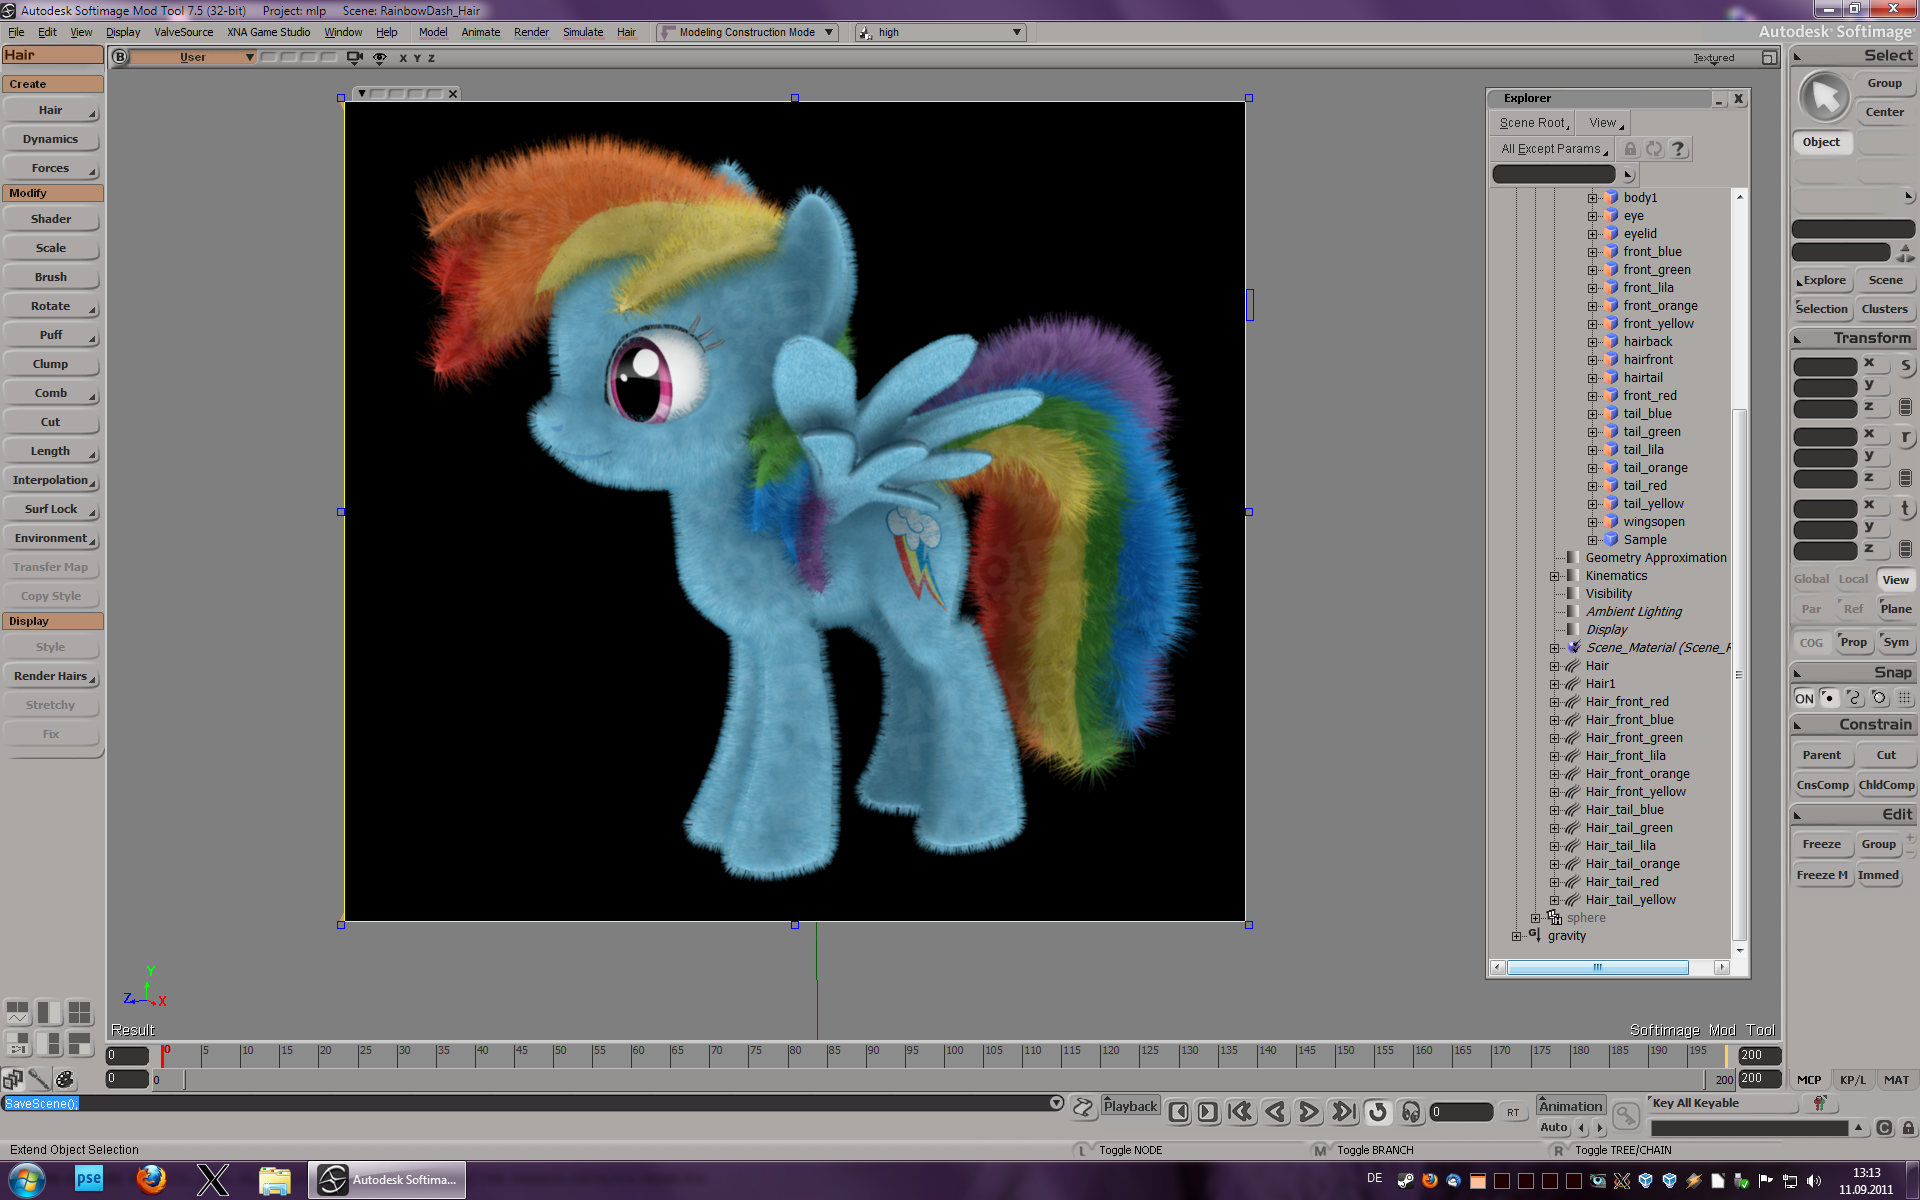Click the Comb hair modify button

click(51, 393)
